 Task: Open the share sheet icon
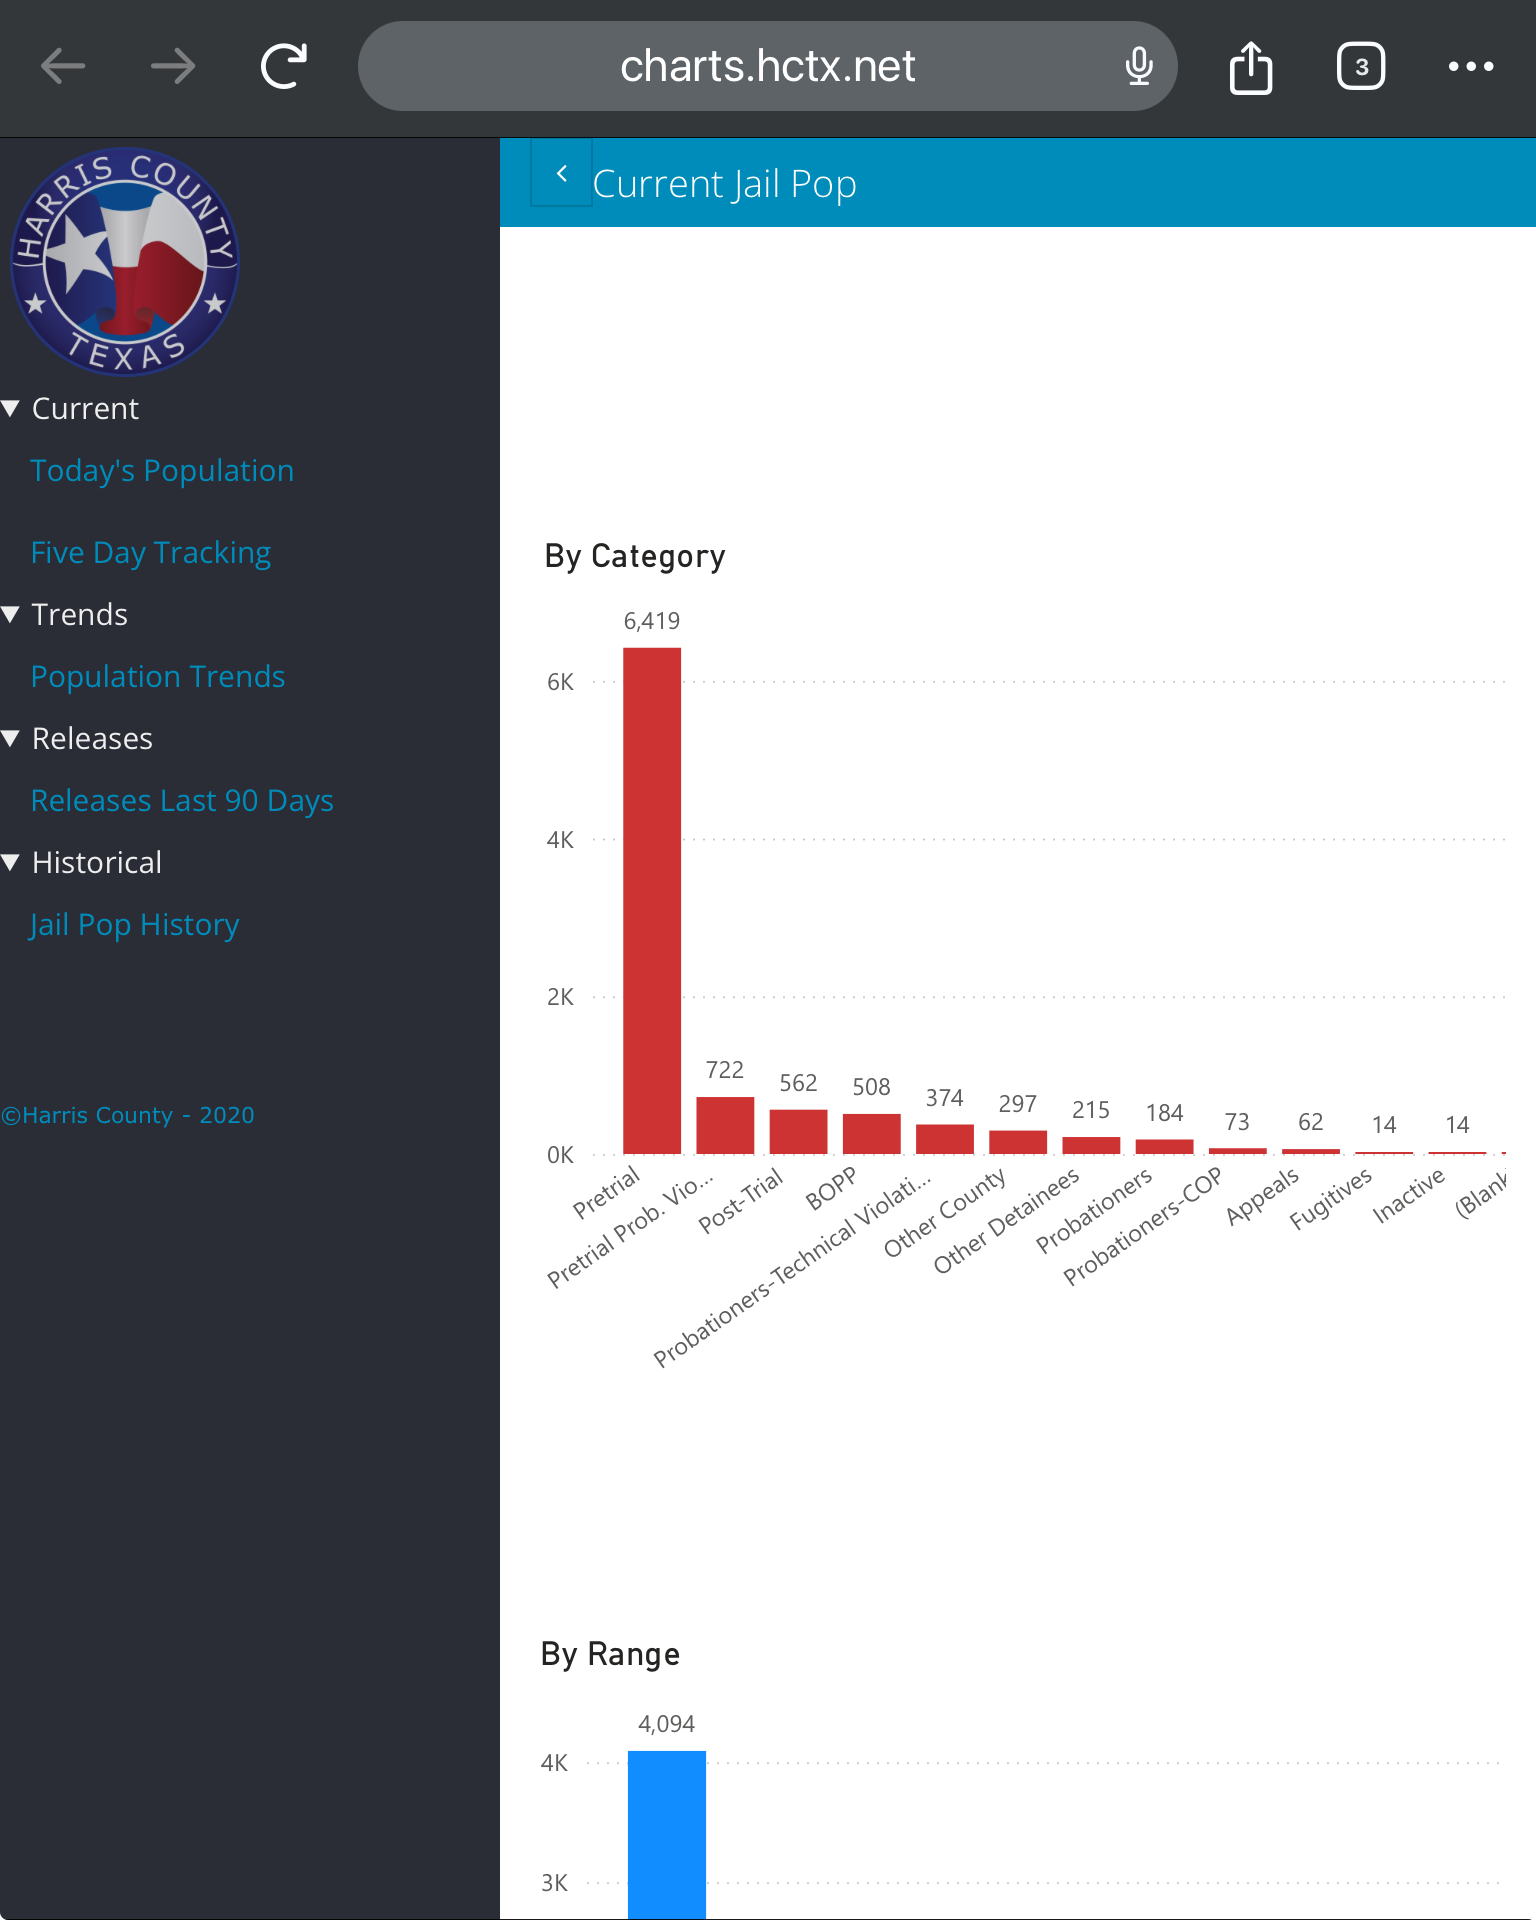pos(1250,67)
